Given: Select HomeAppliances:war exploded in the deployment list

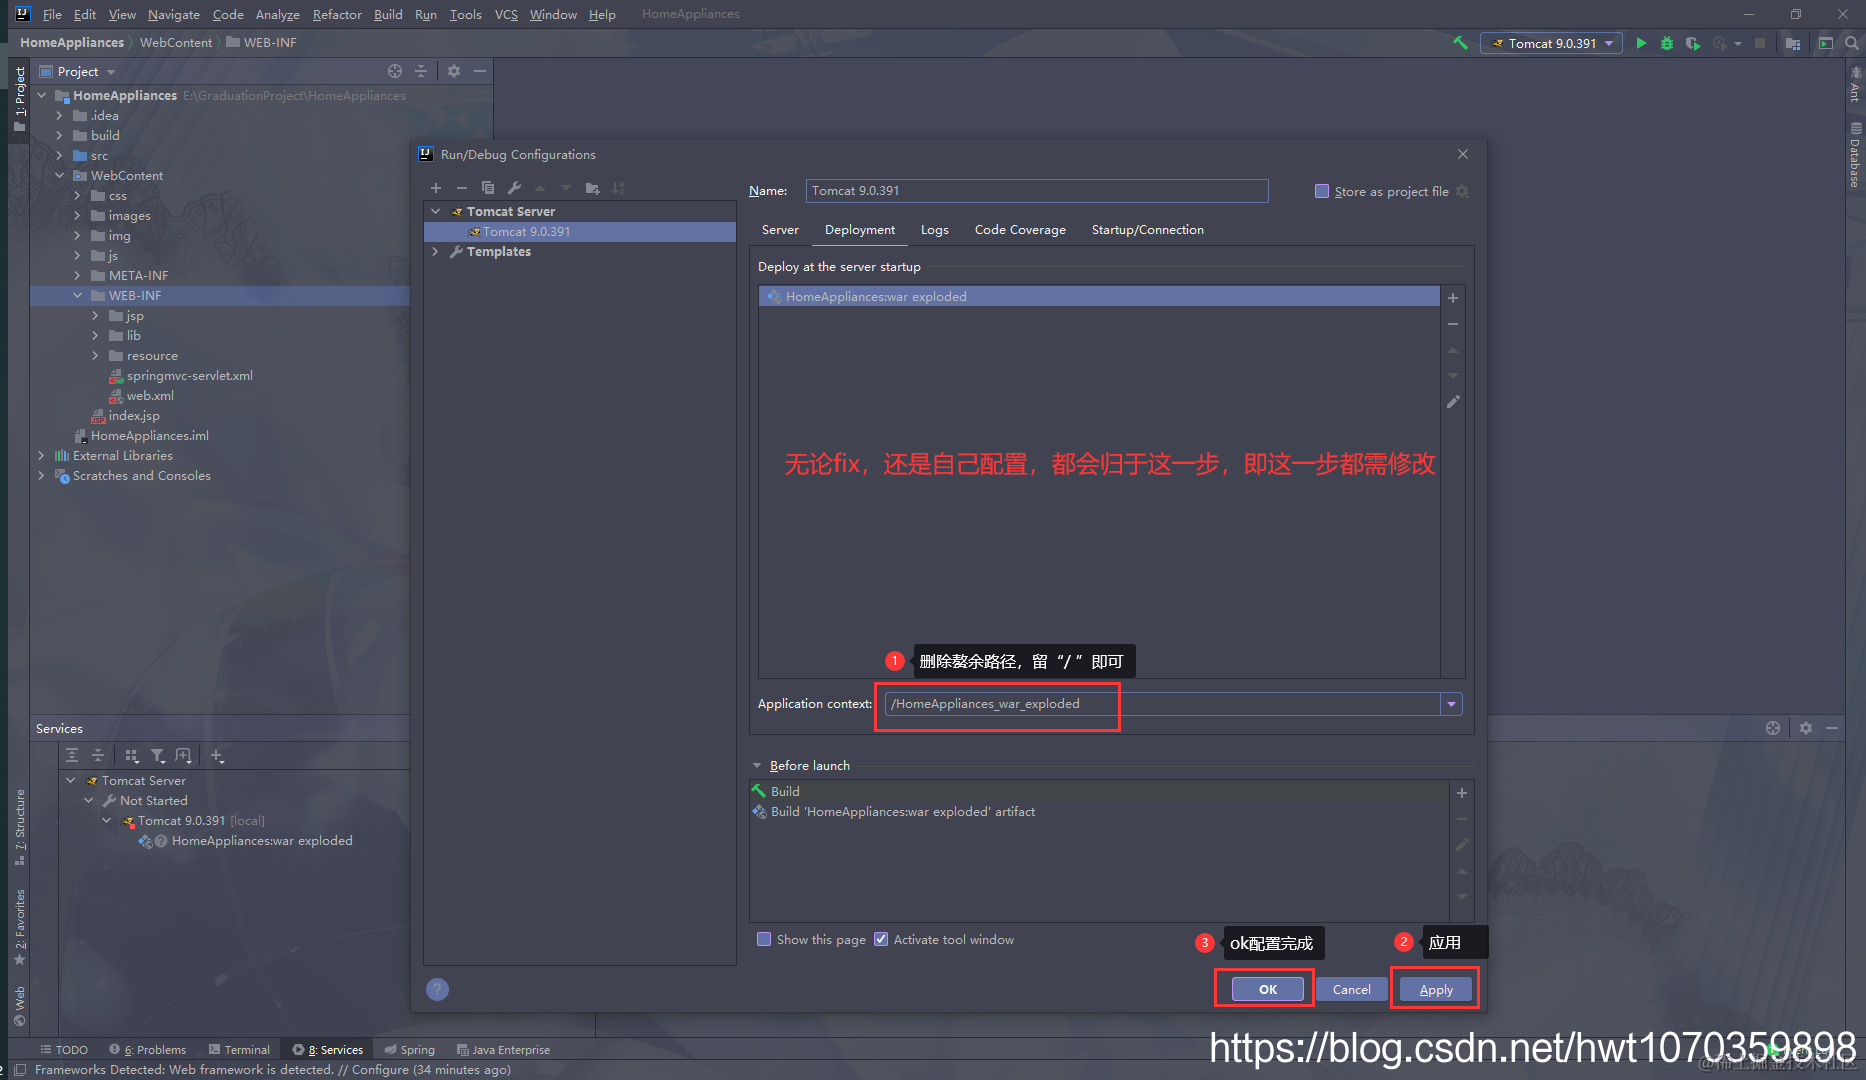Looking at the screenshot, I should pos(1099,296).
